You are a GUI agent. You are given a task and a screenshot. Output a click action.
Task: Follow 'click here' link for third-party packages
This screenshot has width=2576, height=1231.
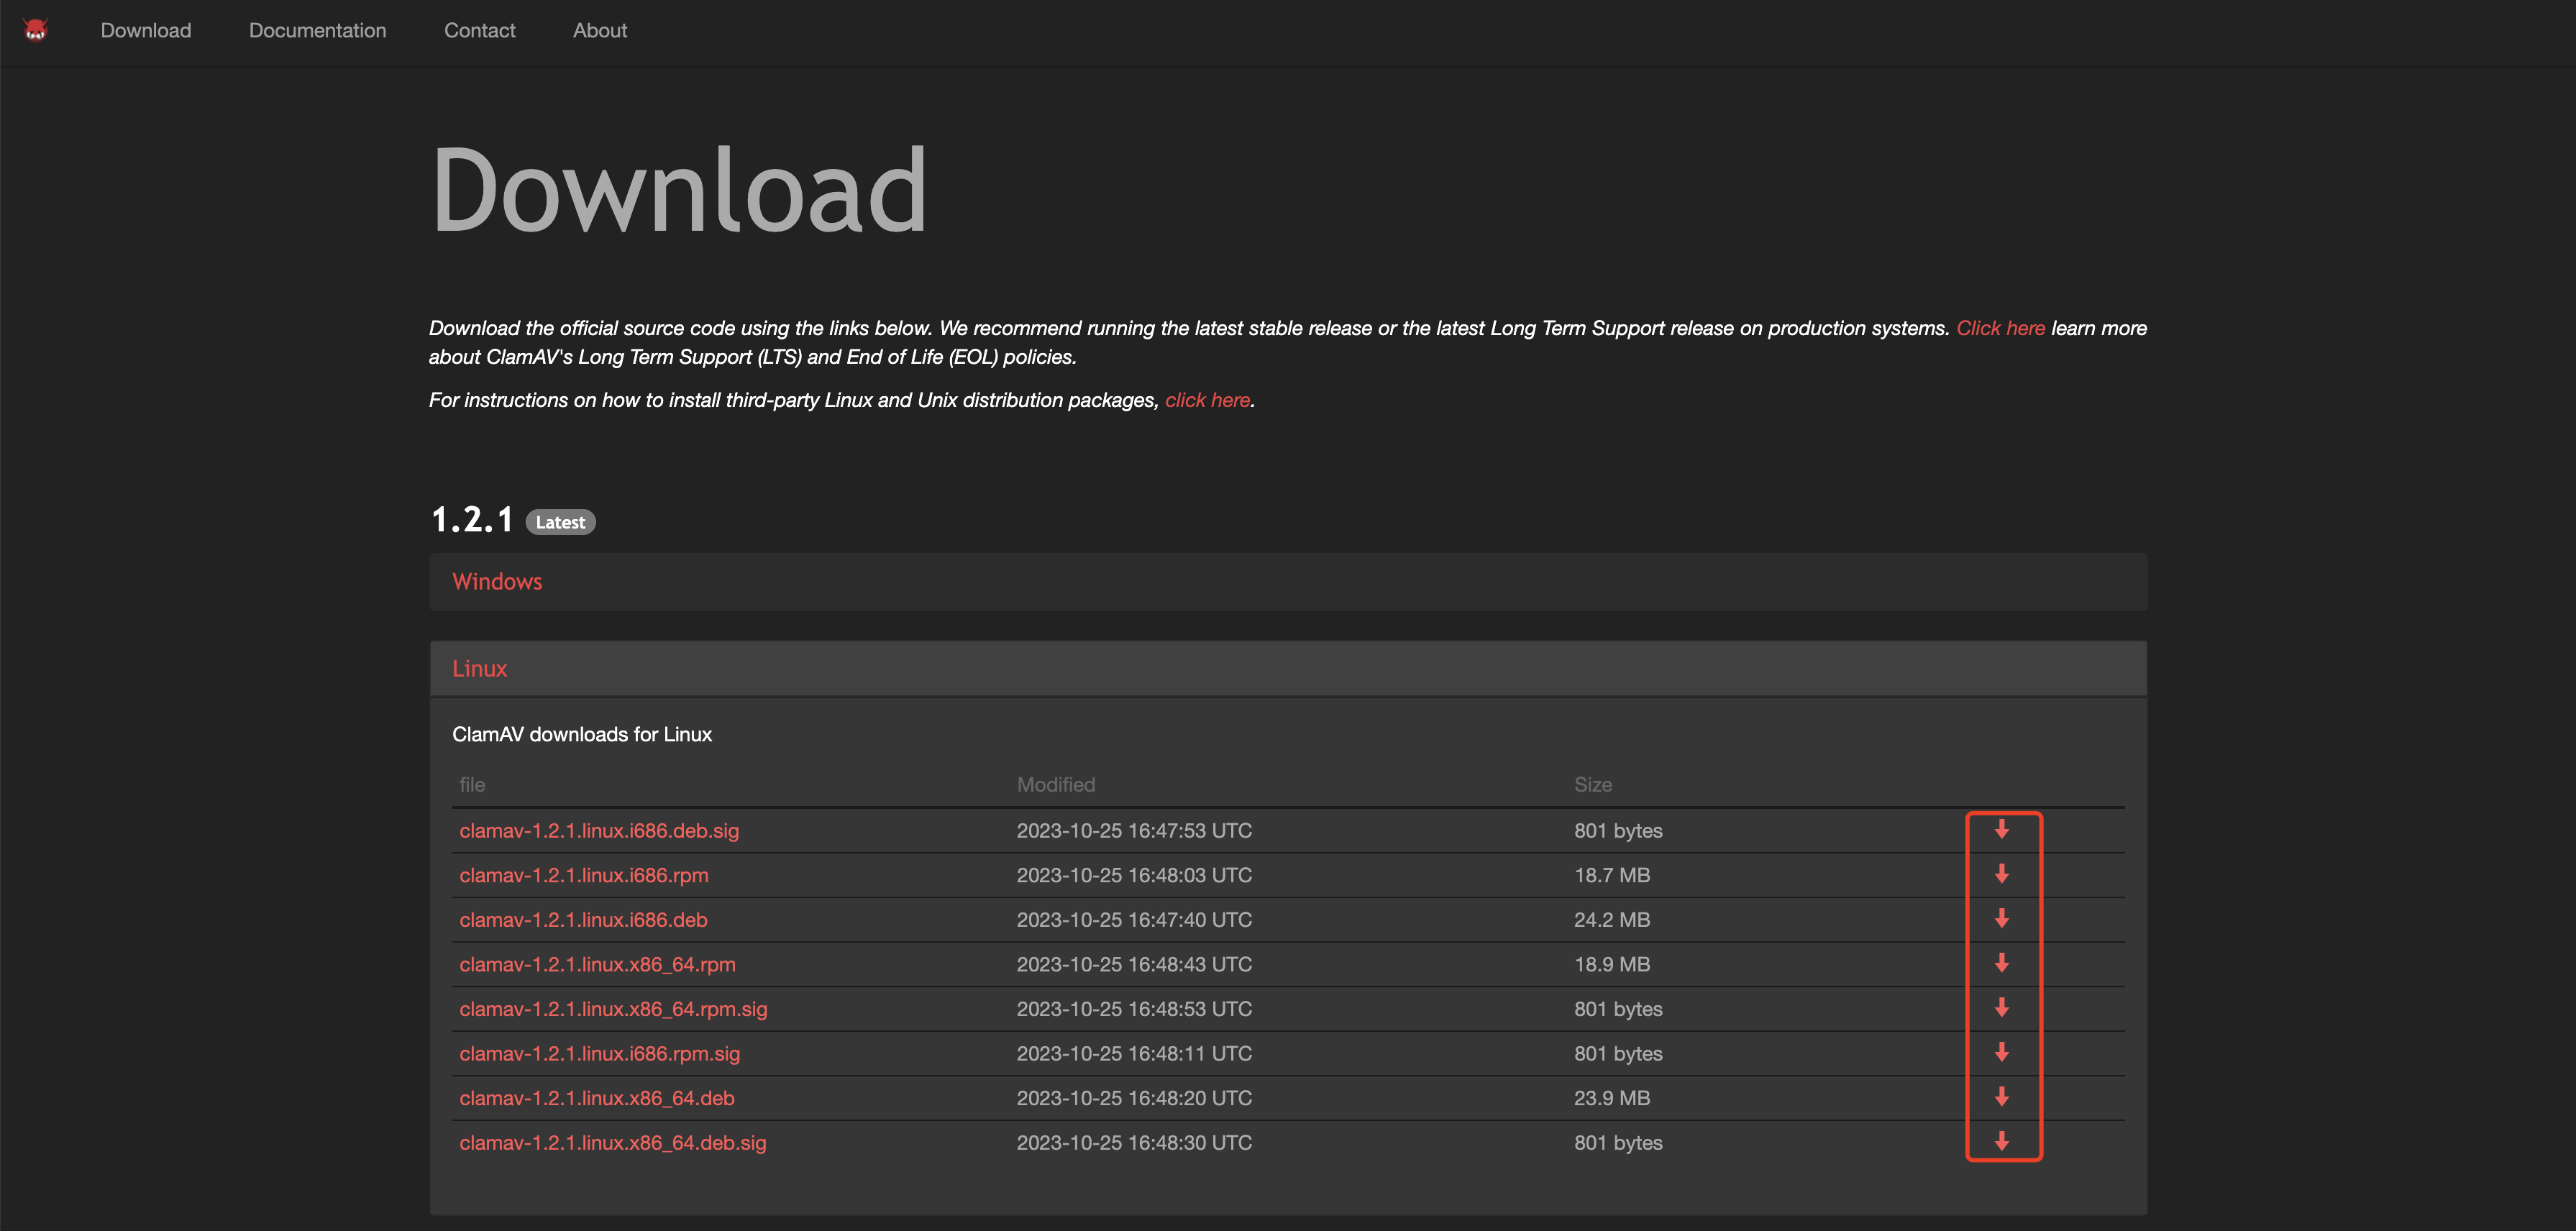coord(1207,400)
